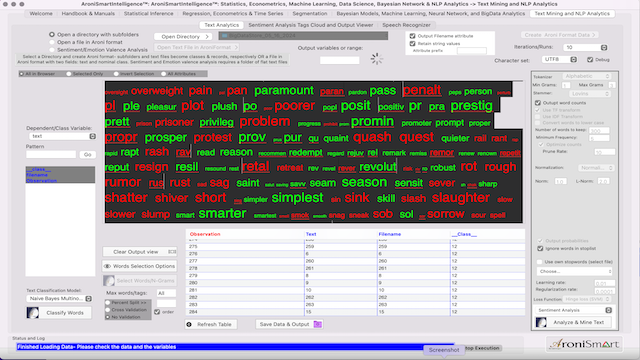Viewport: 640px width, 360px height.
Task: Click the blue status progress bar
Action: tap(235, 347)
